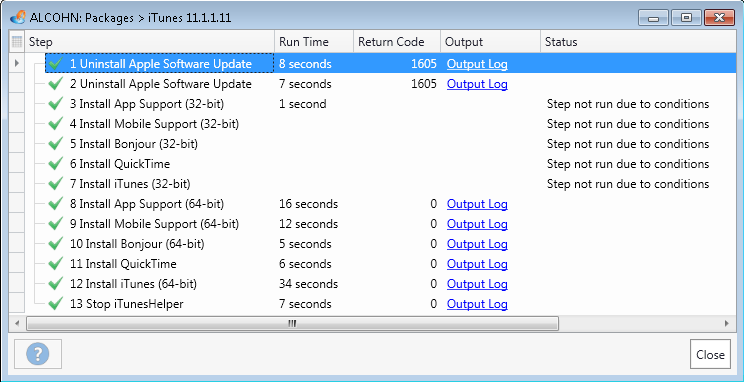The image size is (744, 382).
Task: Click the ALCOHN app icon in title bar
Action: click(18, 18)
